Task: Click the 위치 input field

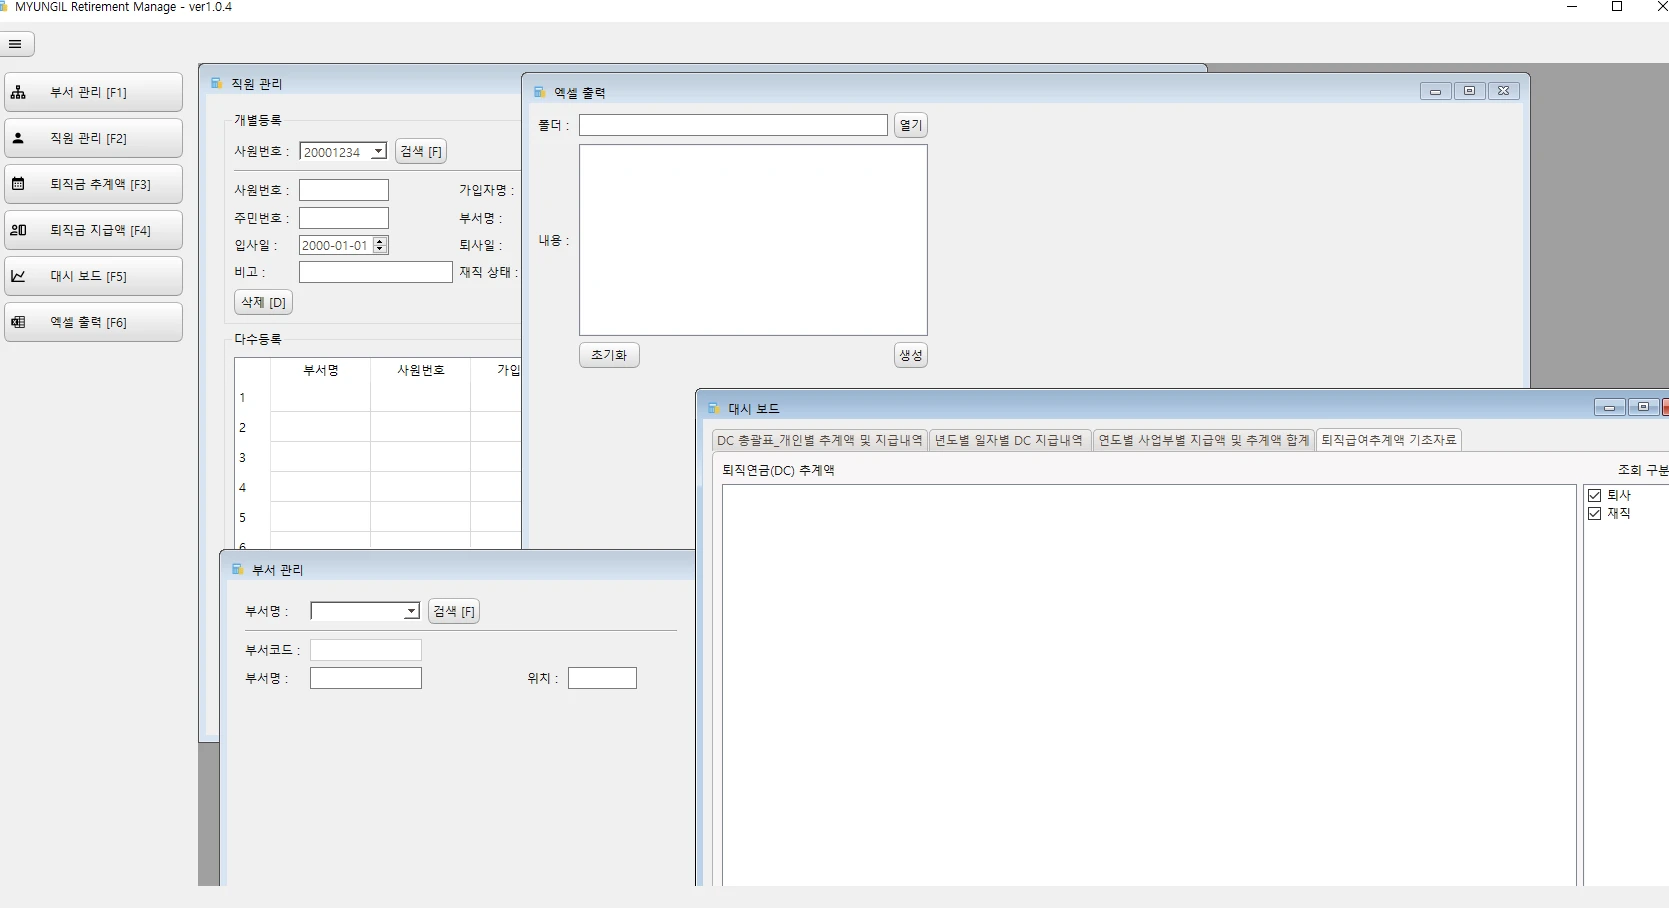Action: click(x=602, y=678)
